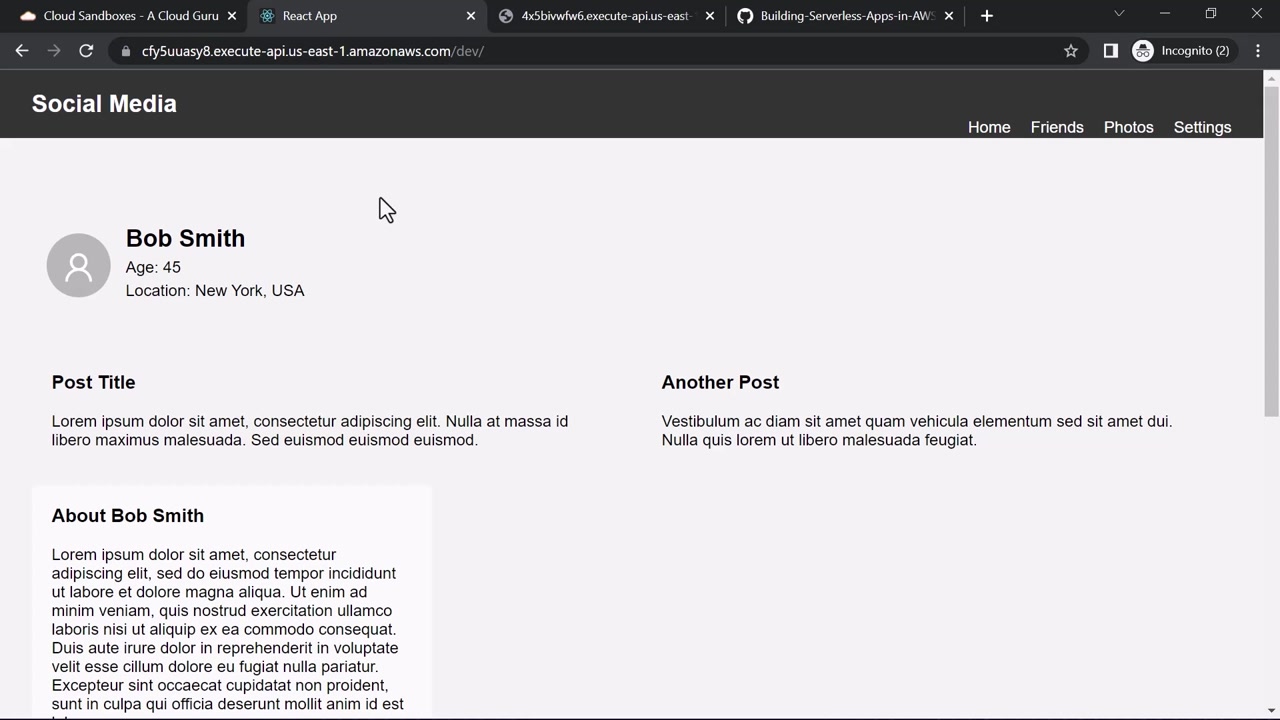Click the browser back arrow

click(x=22, y=51)
